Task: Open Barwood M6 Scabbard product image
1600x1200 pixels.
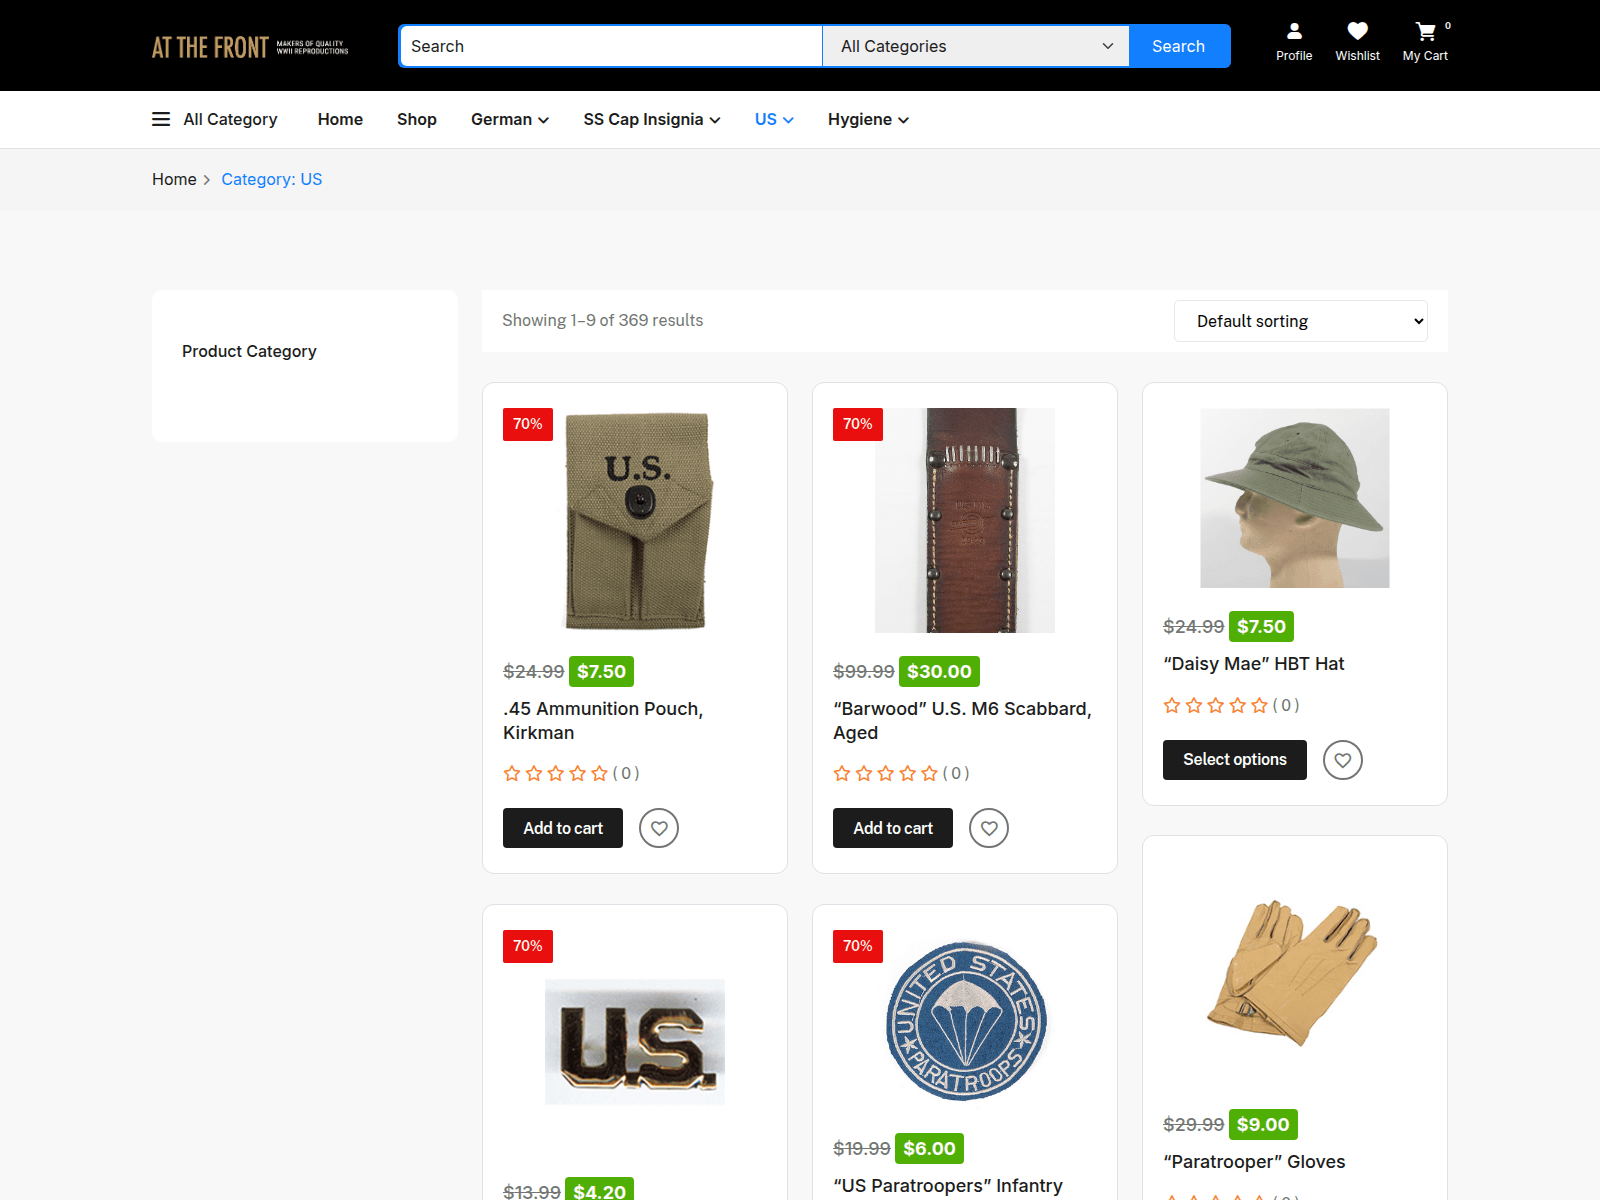Action: click(965, 520)
